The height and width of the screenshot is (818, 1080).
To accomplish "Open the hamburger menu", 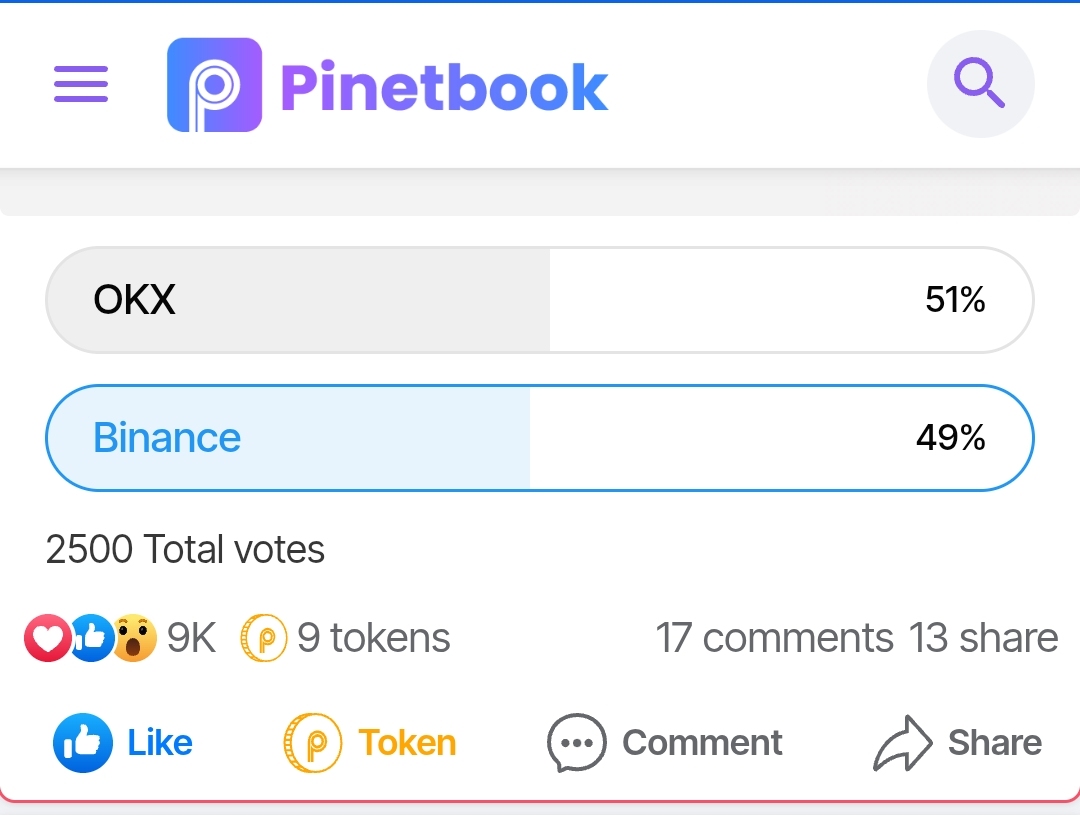I will [81, 84].
